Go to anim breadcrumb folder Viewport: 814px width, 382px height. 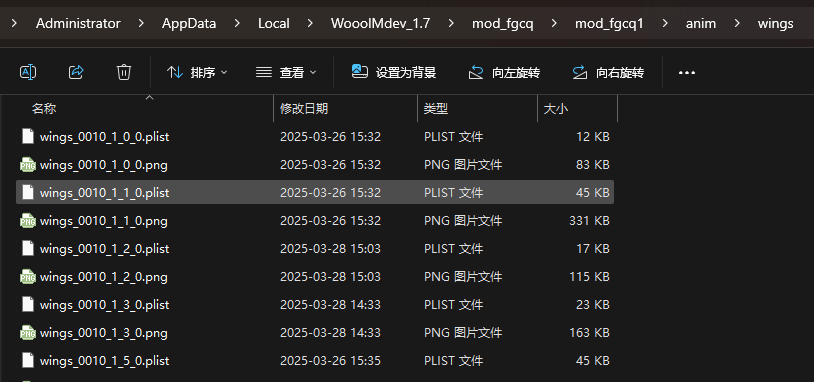(x=701, y=23)
